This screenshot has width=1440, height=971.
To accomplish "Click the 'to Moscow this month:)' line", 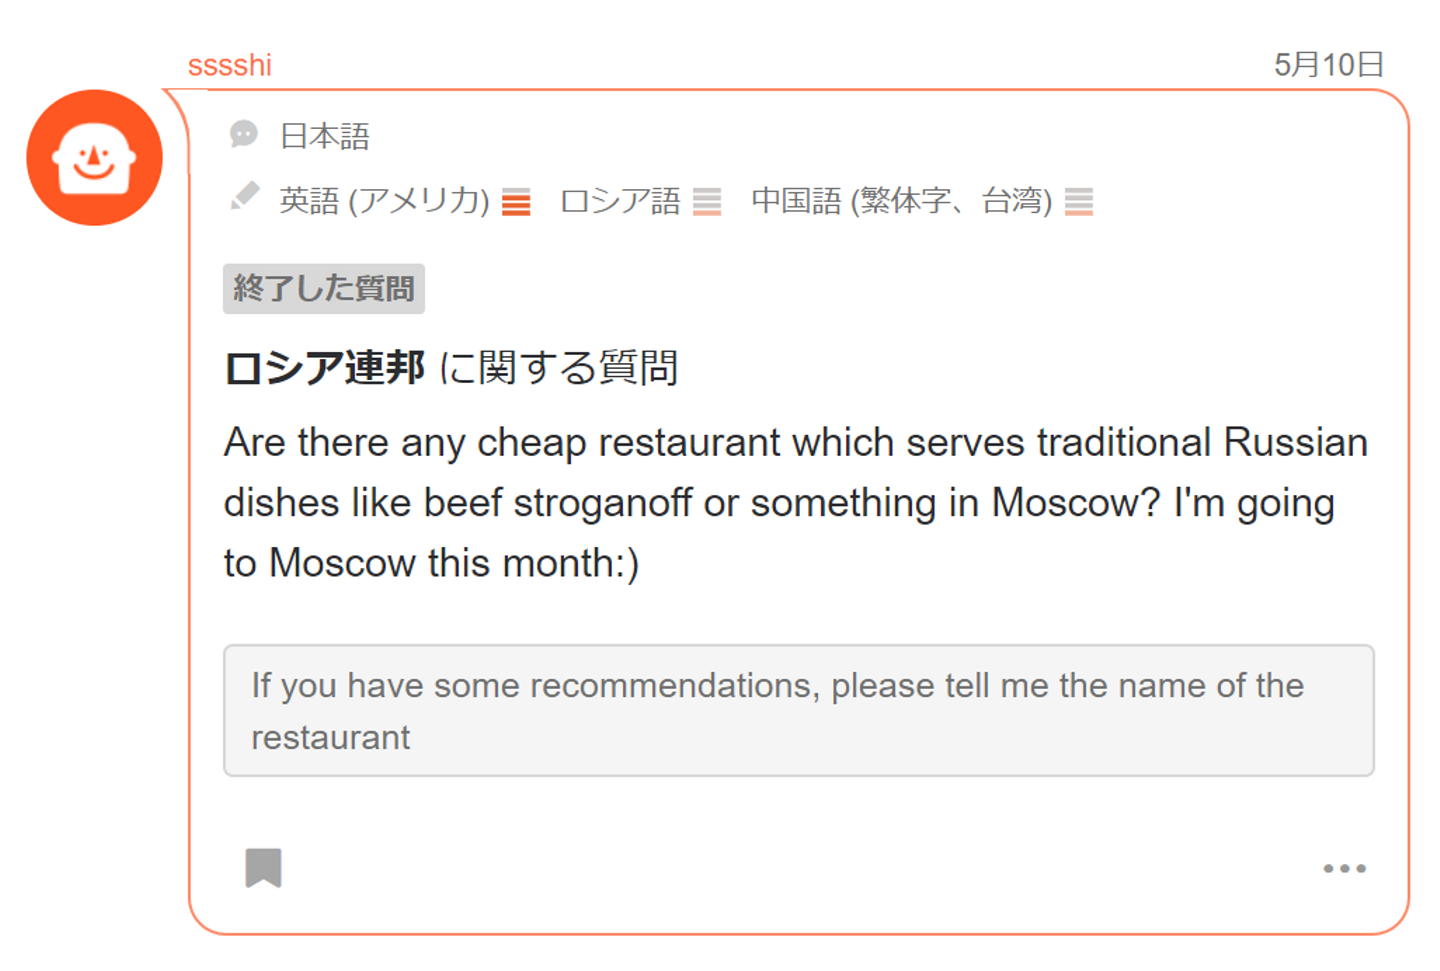I will [431, 563].
